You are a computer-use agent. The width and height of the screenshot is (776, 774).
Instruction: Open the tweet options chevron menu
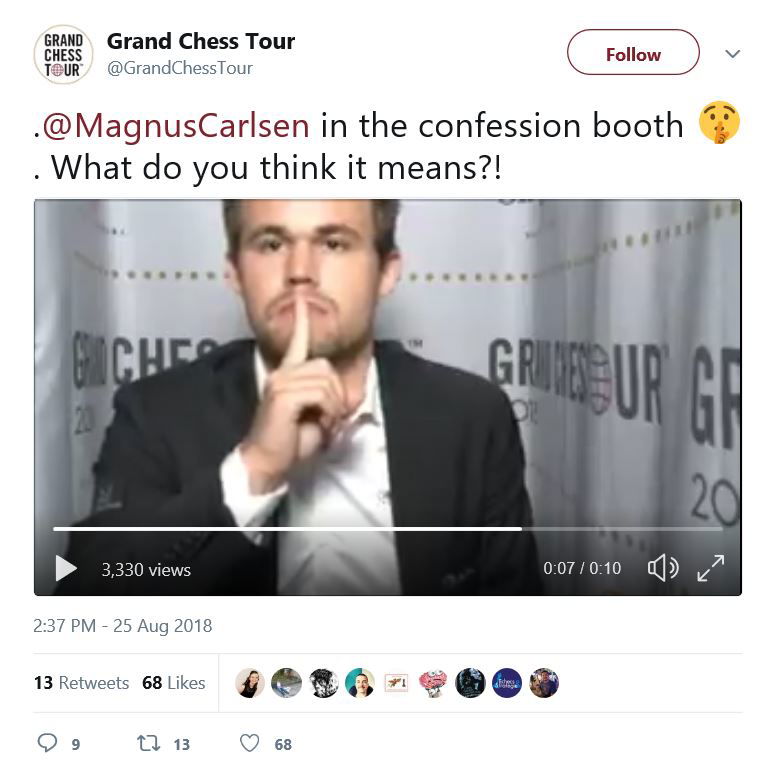[732, 54]
